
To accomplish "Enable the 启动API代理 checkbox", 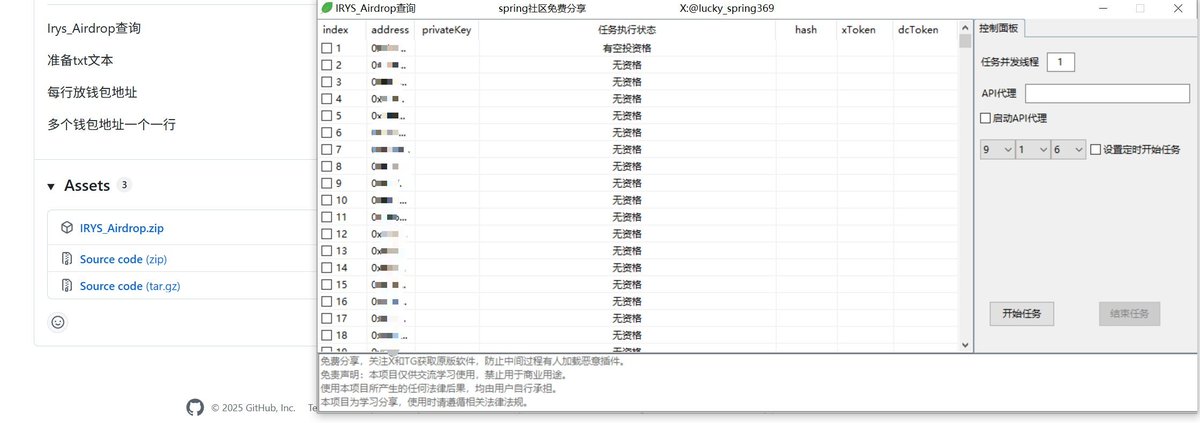I will click(986, 118).
